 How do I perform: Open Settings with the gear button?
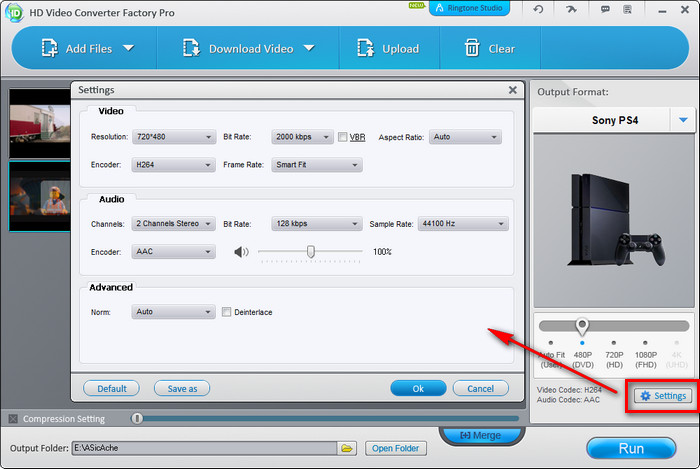[663, 396]
